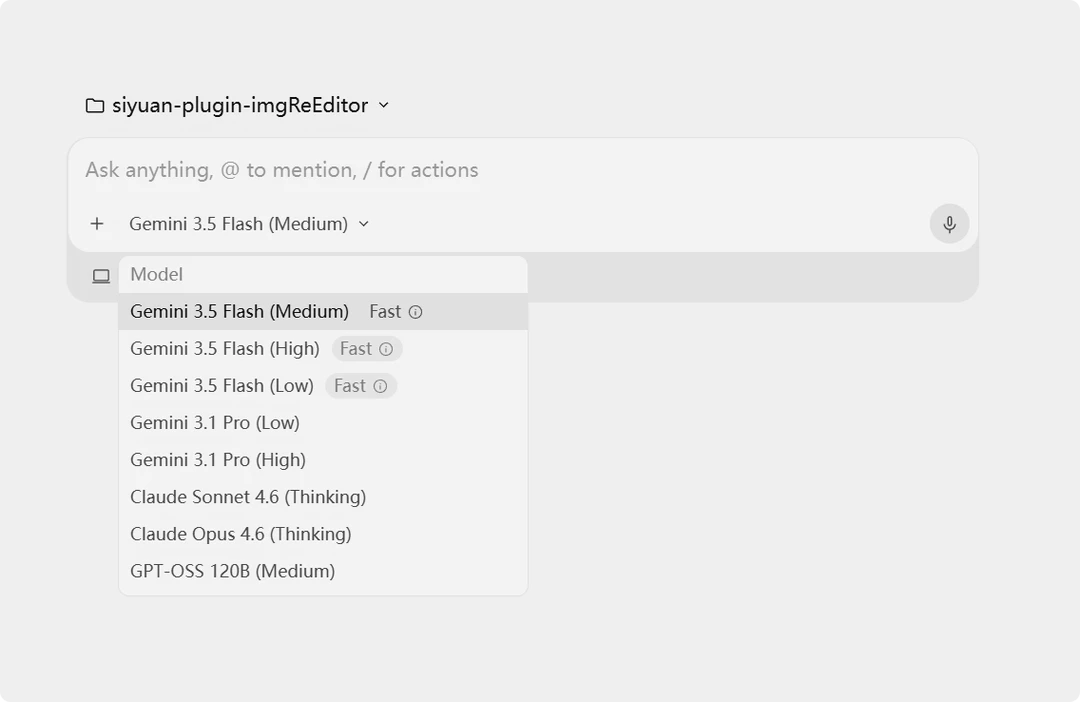Image resolution: width=1080 pixels, height=702 pixels.
Task: Click the Fast badge on Gemini 3.5 Flash (High)
Action: click(366, 349)
